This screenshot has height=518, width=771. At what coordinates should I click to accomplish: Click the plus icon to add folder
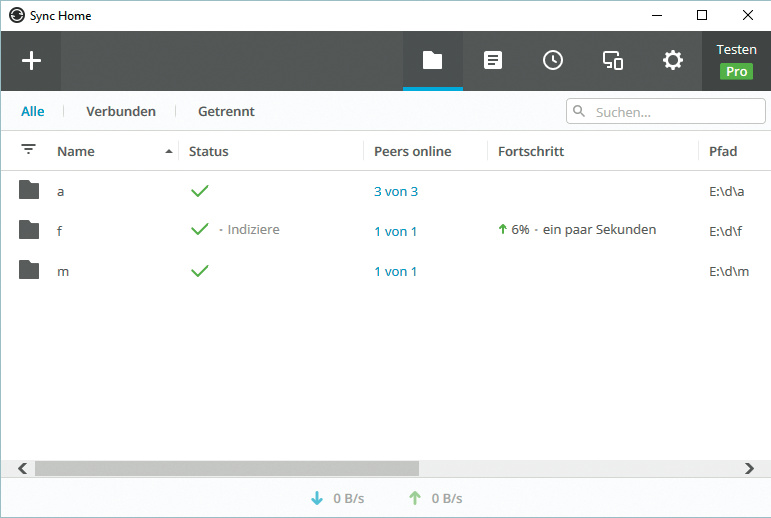coord(31,61)
